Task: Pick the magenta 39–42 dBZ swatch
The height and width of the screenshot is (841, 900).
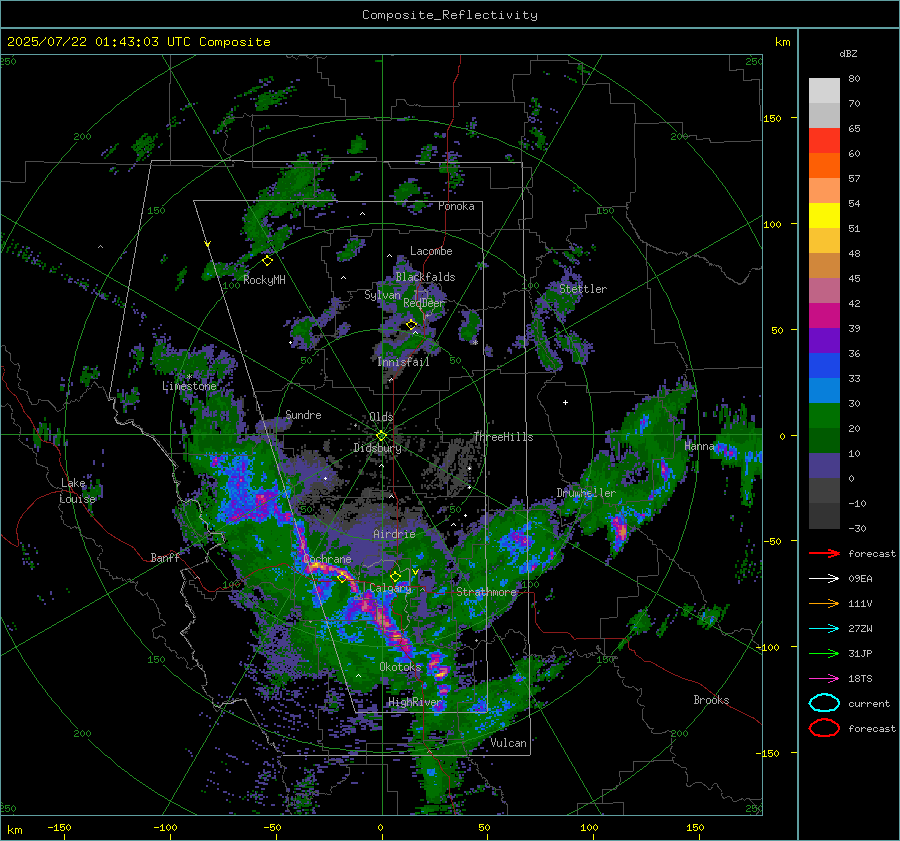Action: (824, 316)
